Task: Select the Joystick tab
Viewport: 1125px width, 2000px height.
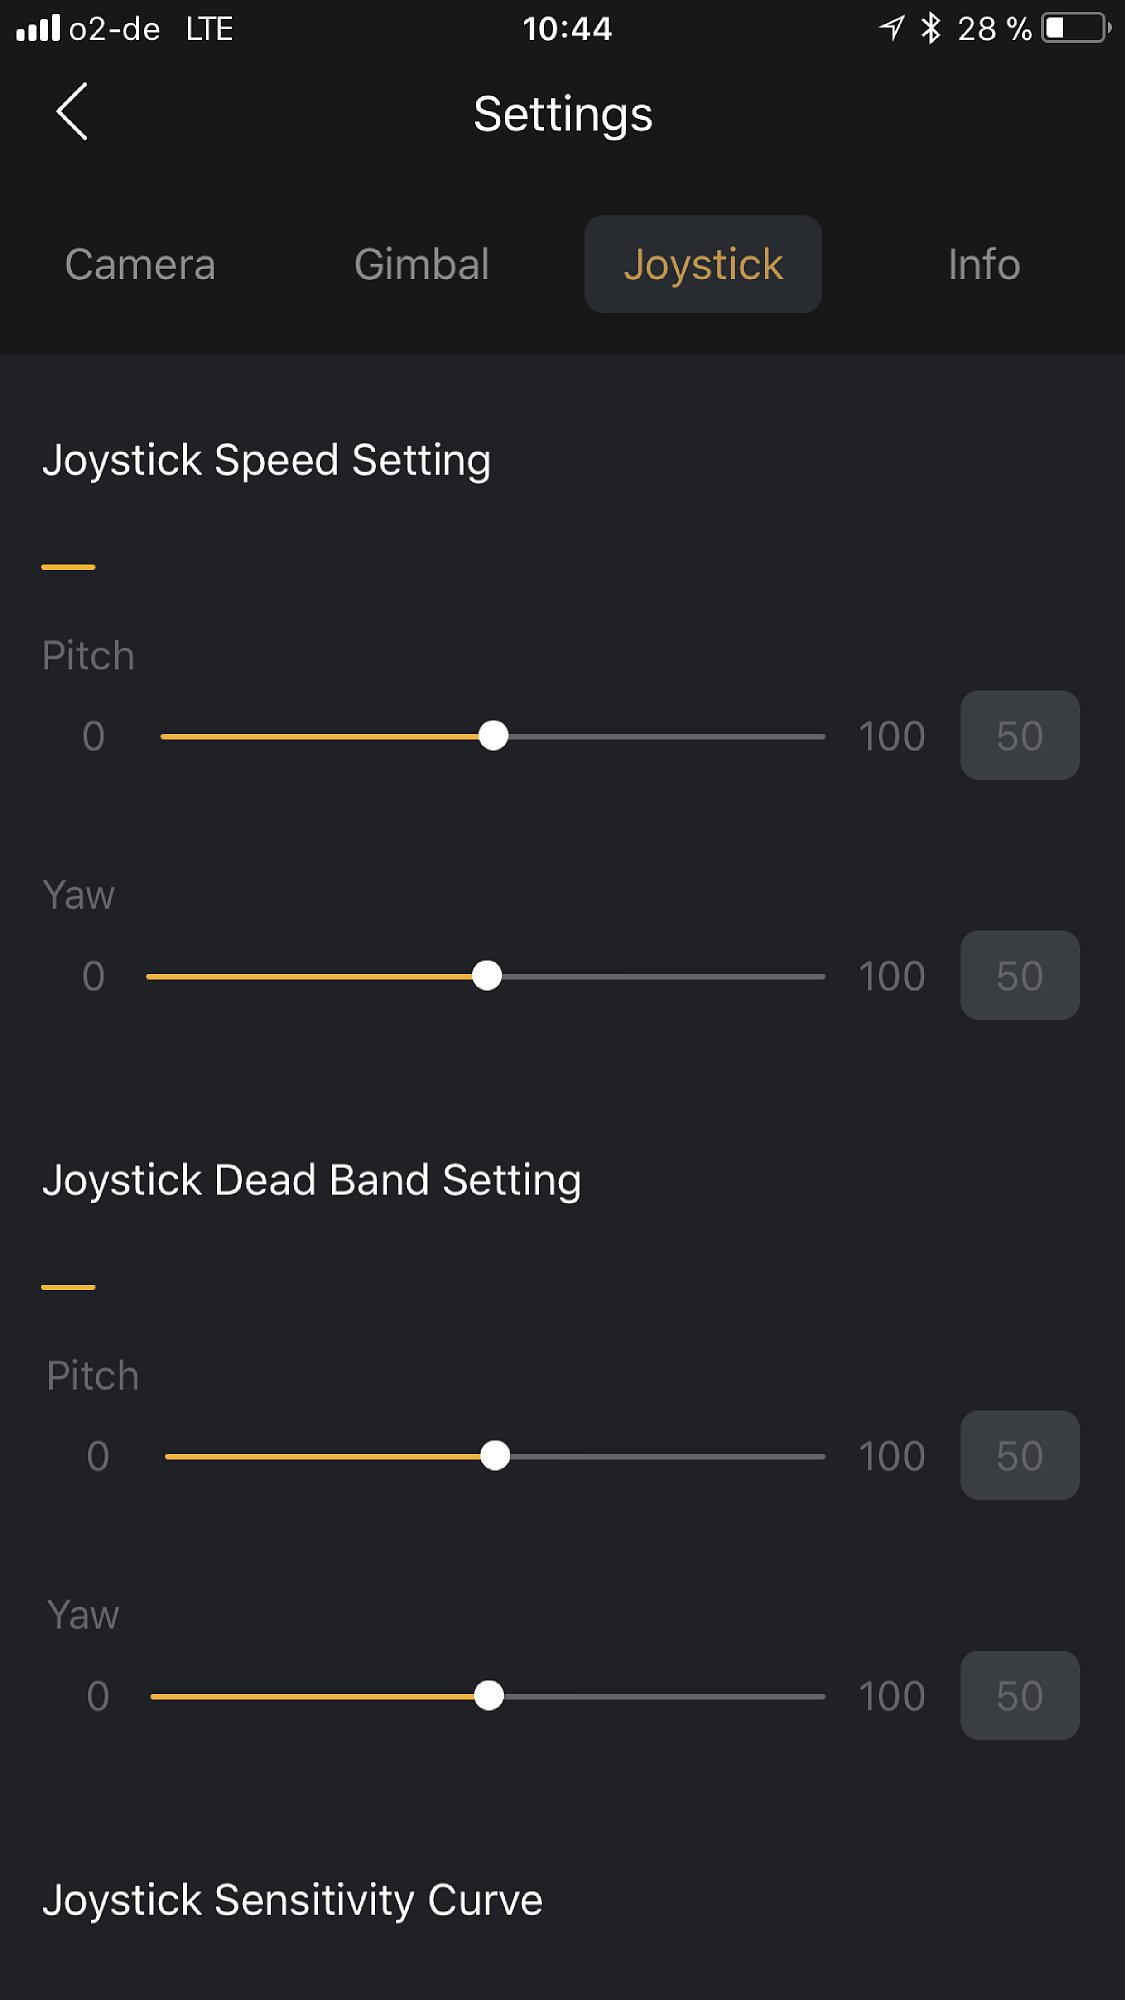Action: (703, 265)
